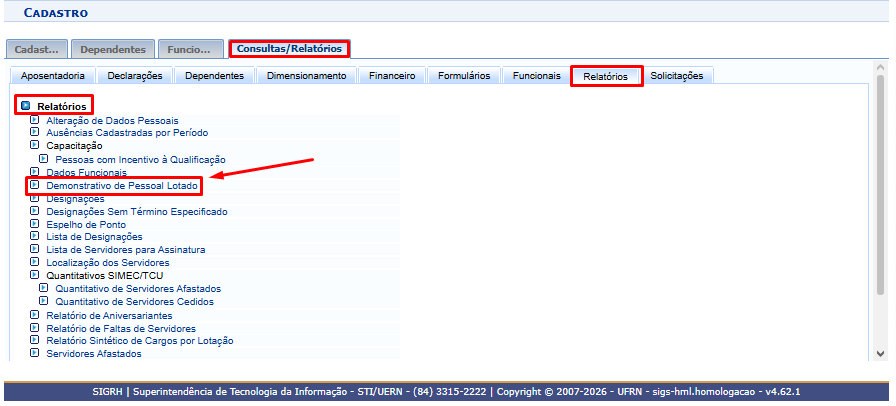Select the Consultas/Relatórios tab

[x=289, y=49]
